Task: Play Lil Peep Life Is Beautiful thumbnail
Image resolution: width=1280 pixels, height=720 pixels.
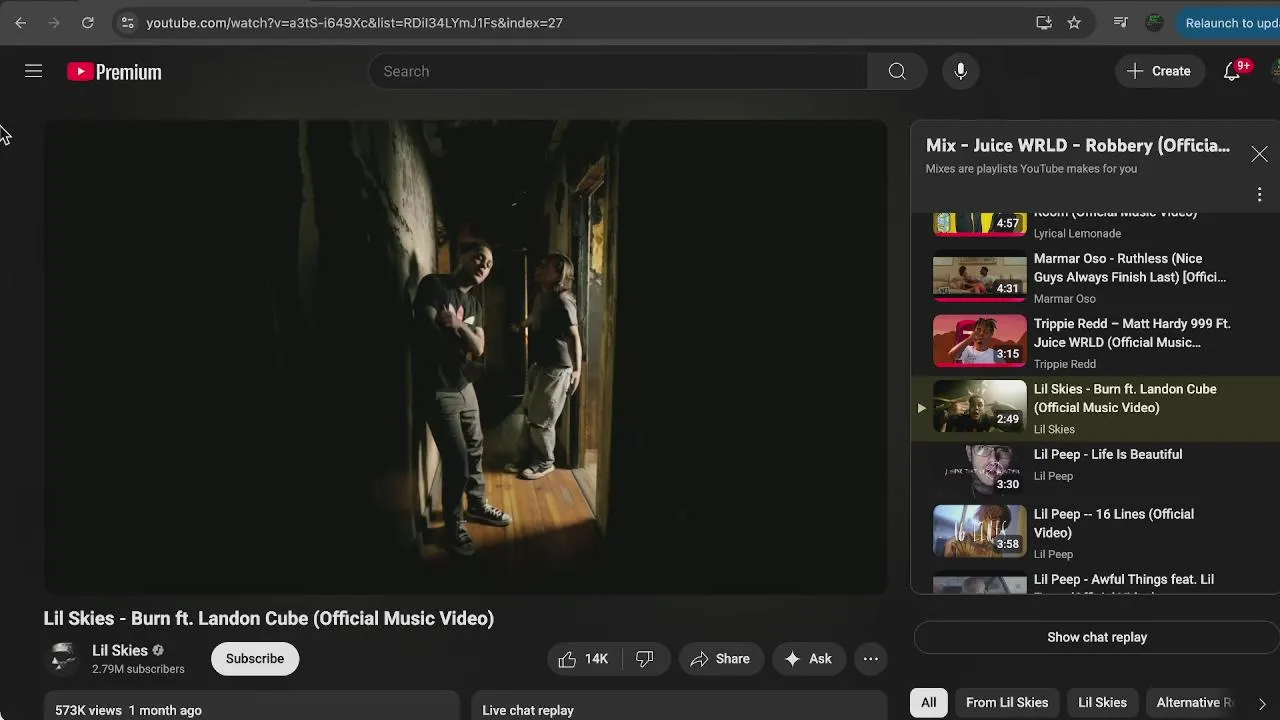Action: 979,472
